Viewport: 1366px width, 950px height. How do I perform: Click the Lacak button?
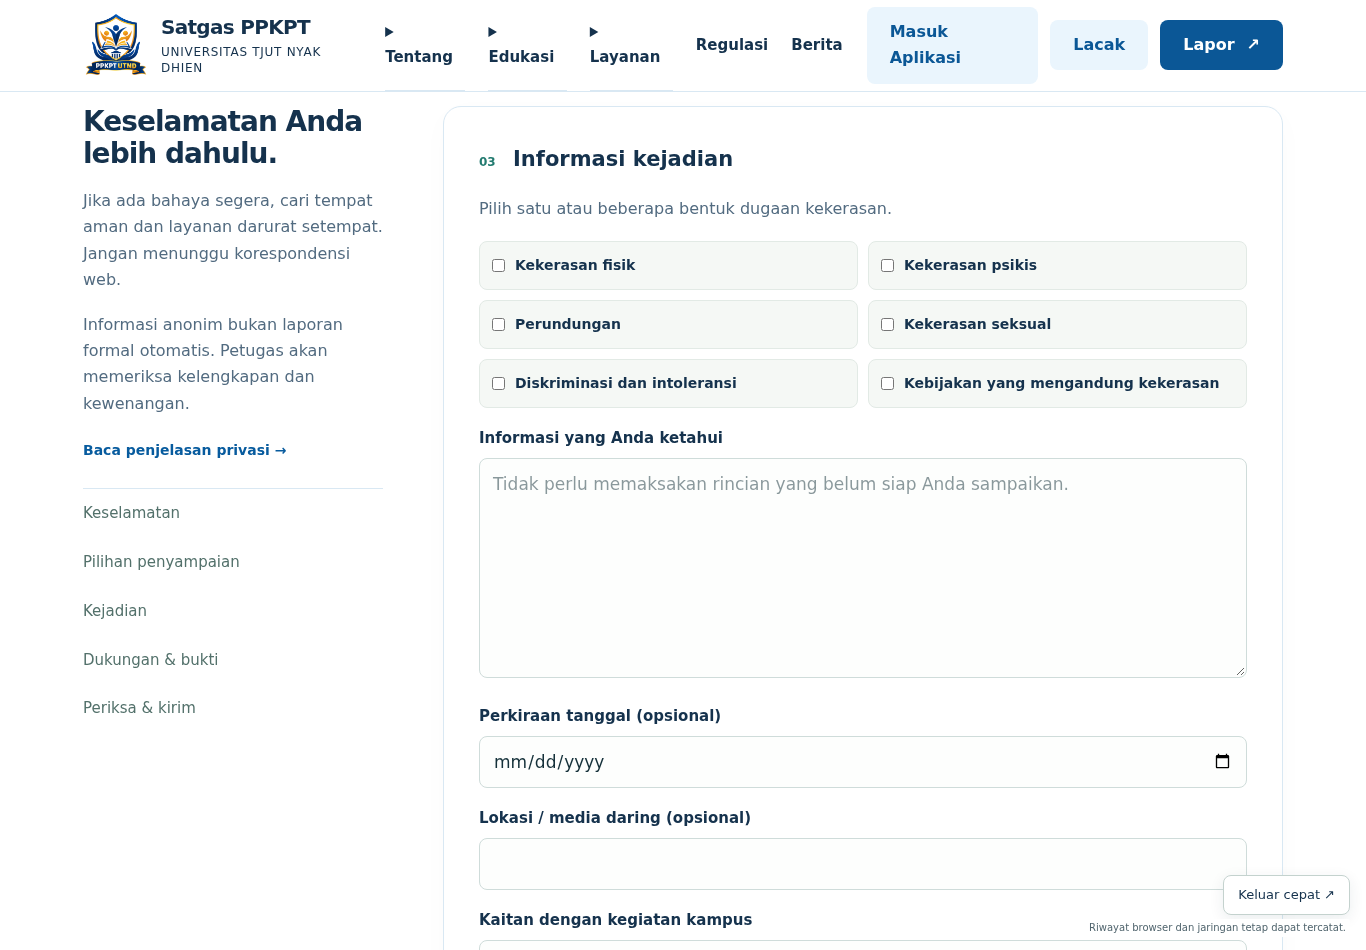click(x=1099, y=45)
